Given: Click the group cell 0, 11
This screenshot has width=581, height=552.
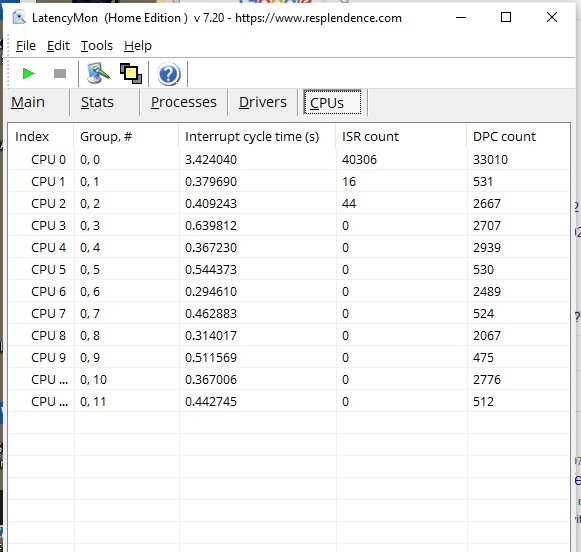Looking at the screenshot, I should [x=93, y=402].
